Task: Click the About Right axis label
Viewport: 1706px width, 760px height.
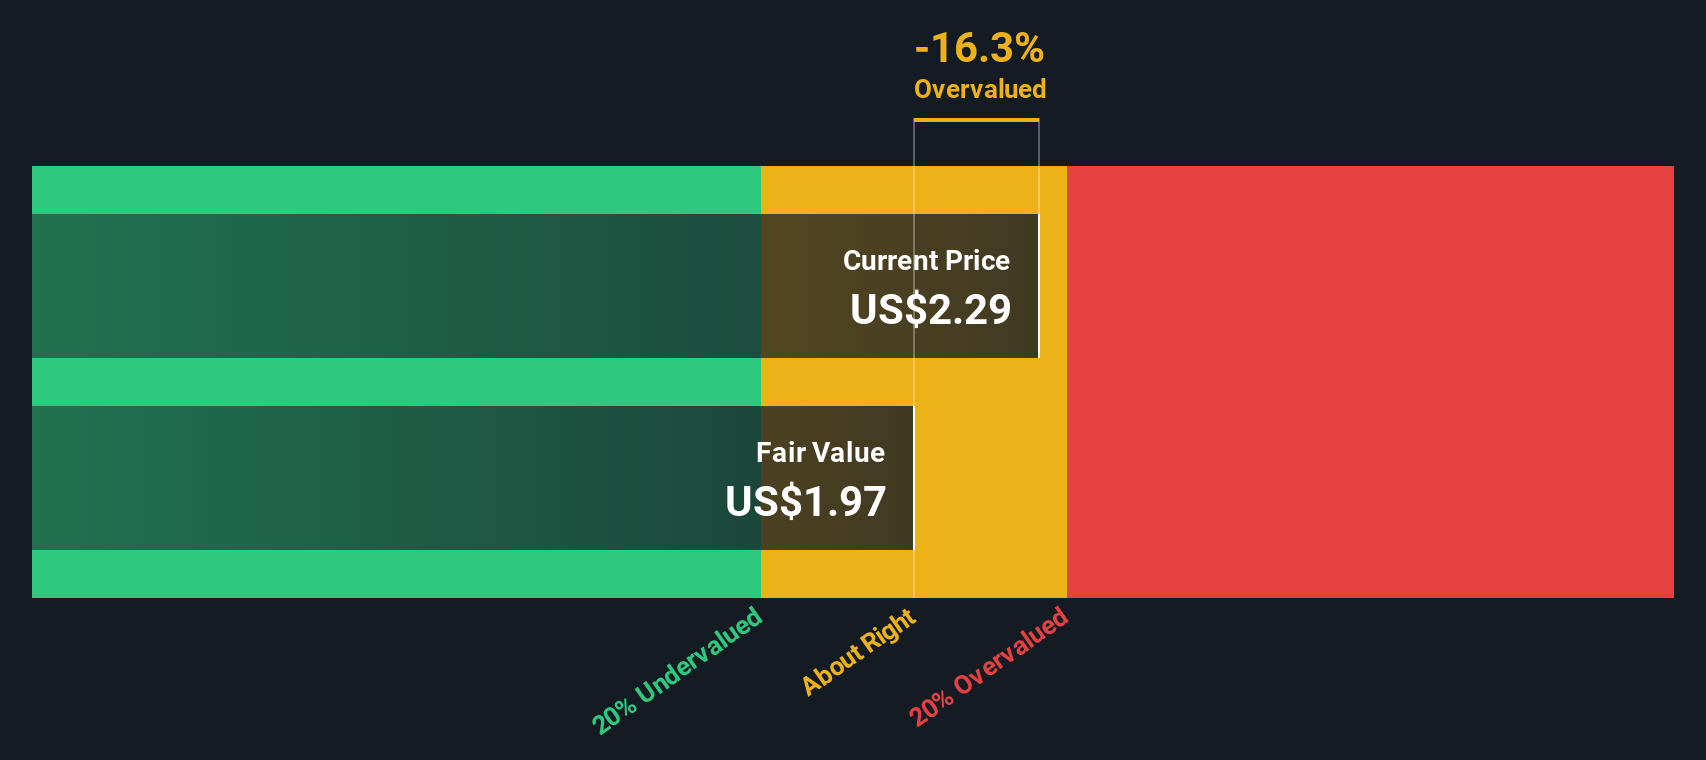Action: tap(859, 652)
